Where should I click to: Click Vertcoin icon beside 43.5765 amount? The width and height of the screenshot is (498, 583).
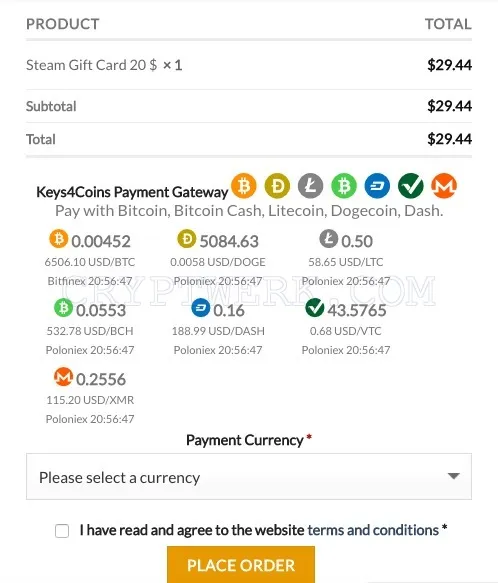point(315,308)
